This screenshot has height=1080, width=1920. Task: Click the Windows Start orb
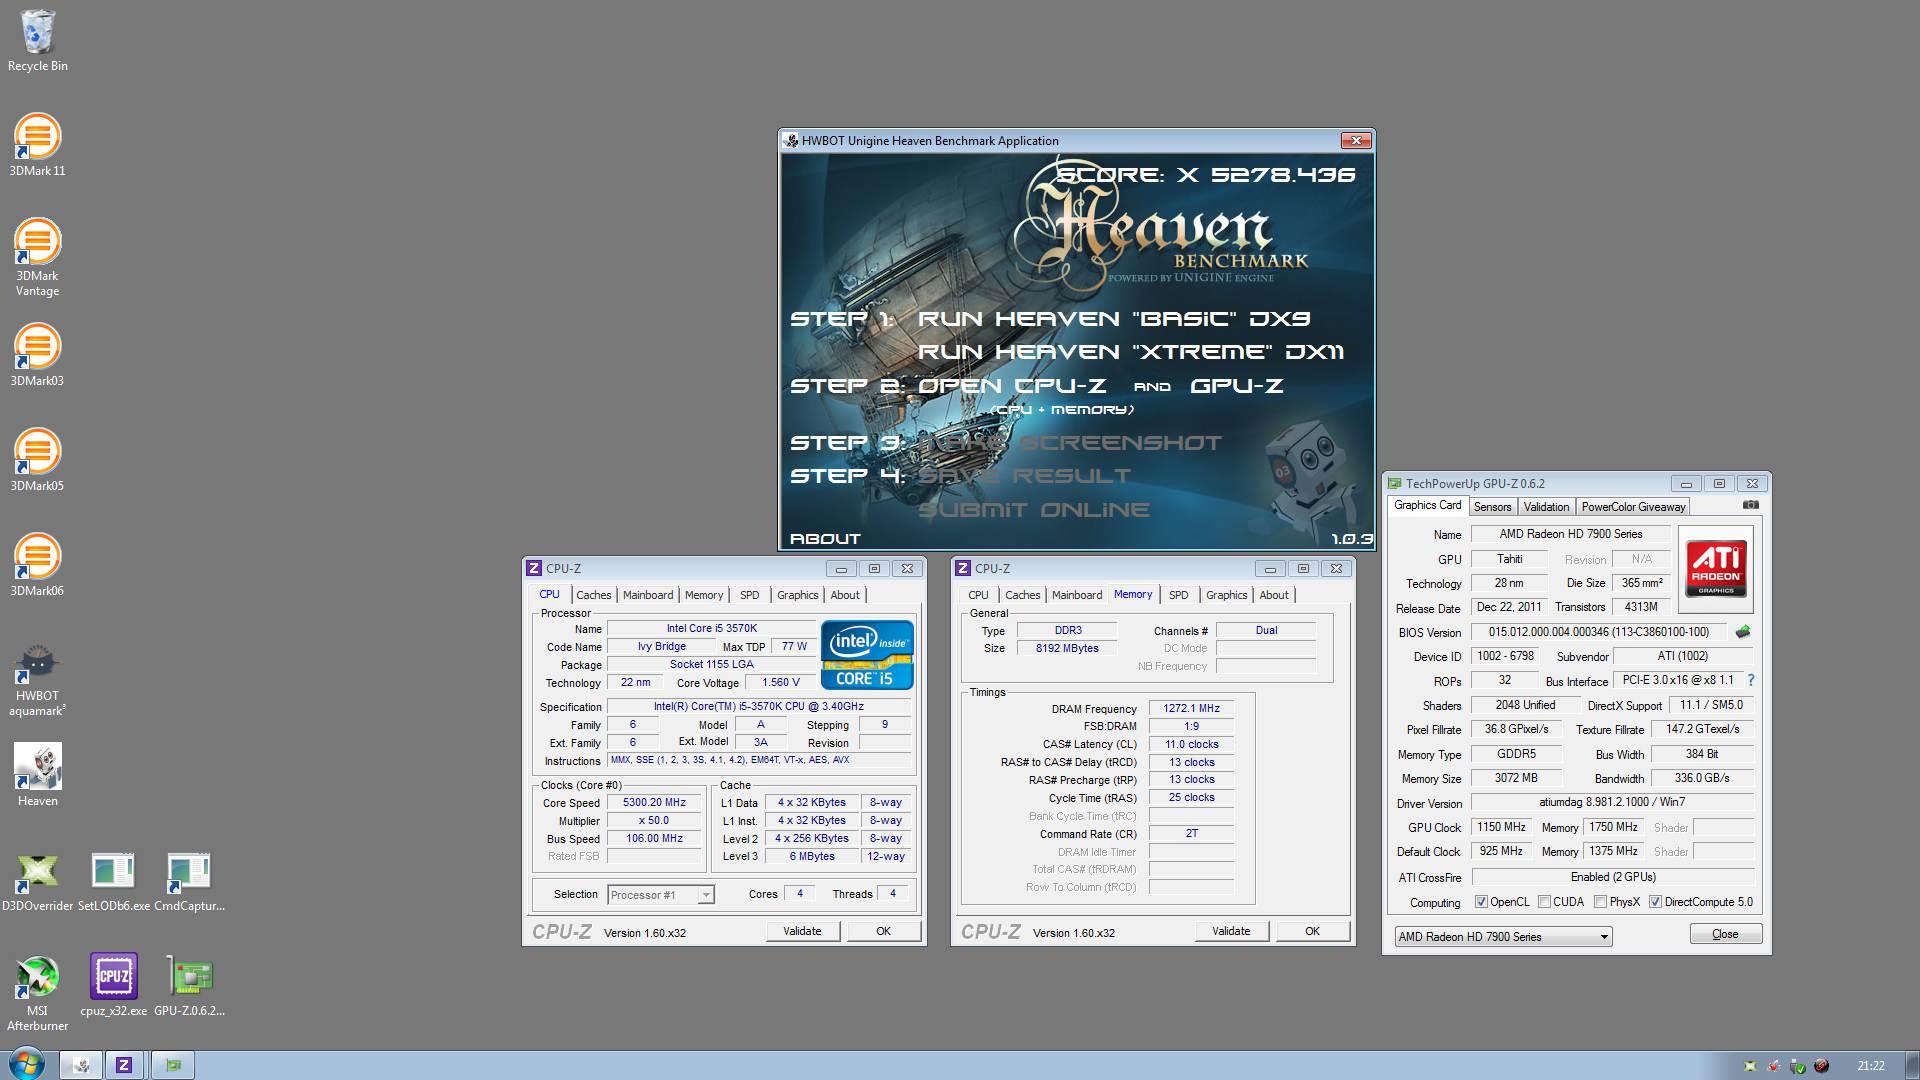click(26, 1064)
